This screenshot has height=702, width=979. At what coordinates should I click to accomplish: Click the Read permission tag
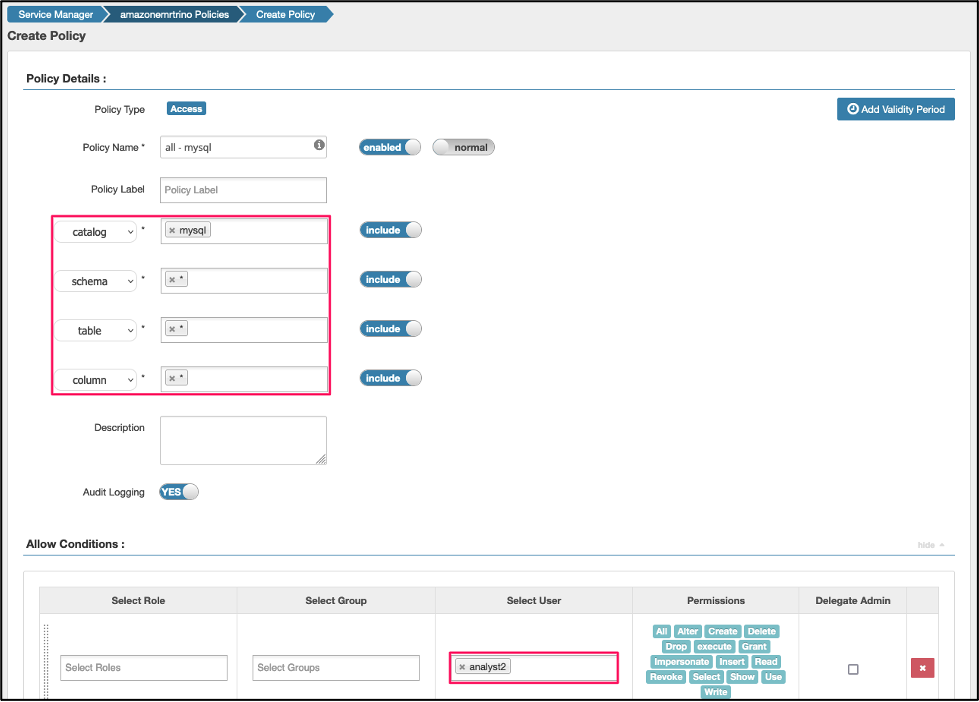click(x=765, y=661)
